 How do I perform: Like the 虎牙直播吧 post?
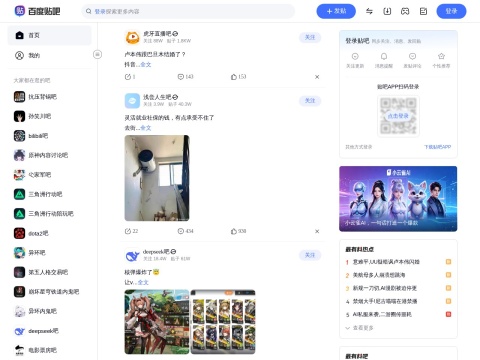click(234, 77)
